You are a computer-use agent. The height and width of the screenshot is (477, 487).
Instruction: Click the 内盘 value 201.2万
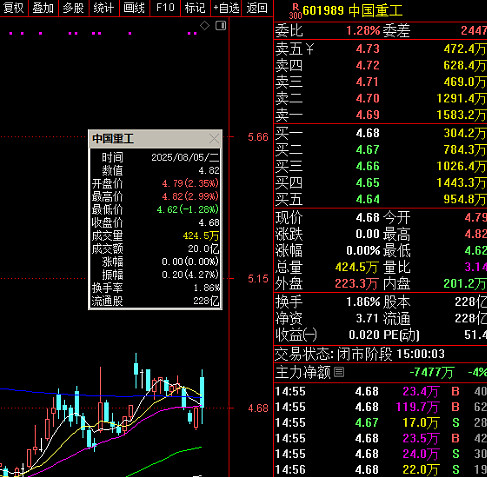click(465, 284)
